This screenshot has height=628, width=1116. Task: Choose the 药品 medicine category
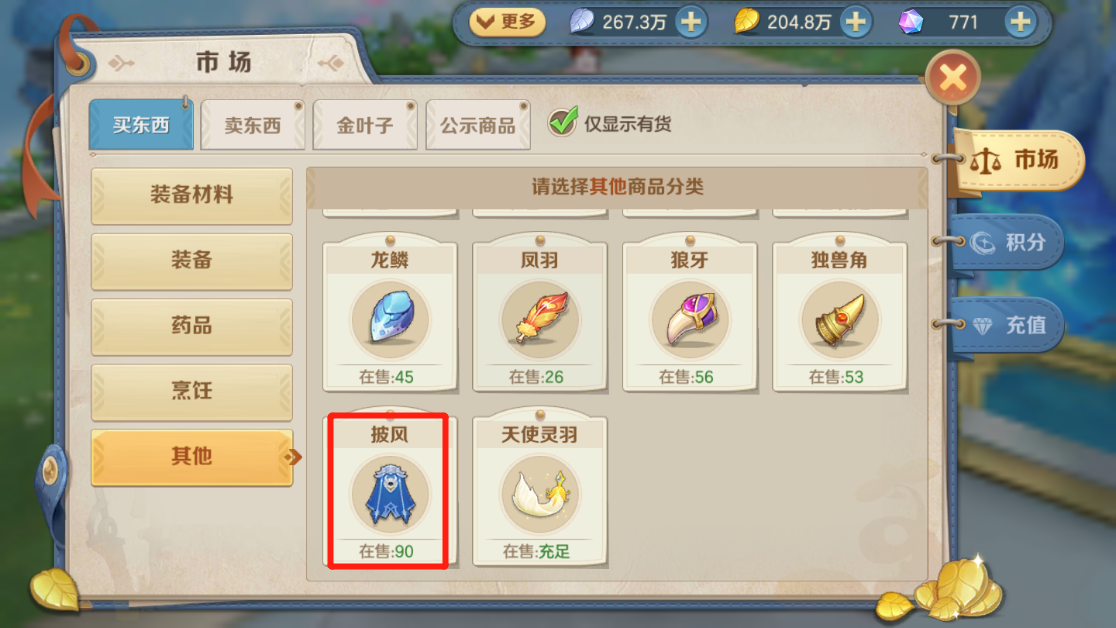191,326
